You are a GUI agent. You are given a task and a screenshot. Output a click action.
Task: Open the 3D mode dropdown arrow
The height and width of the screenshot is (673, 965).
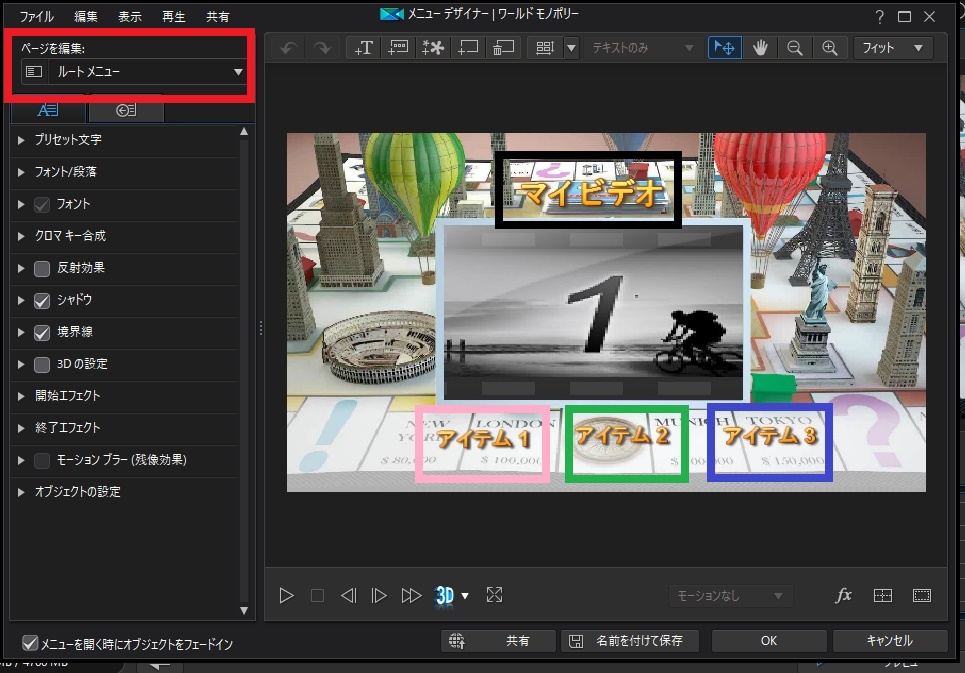465,595
